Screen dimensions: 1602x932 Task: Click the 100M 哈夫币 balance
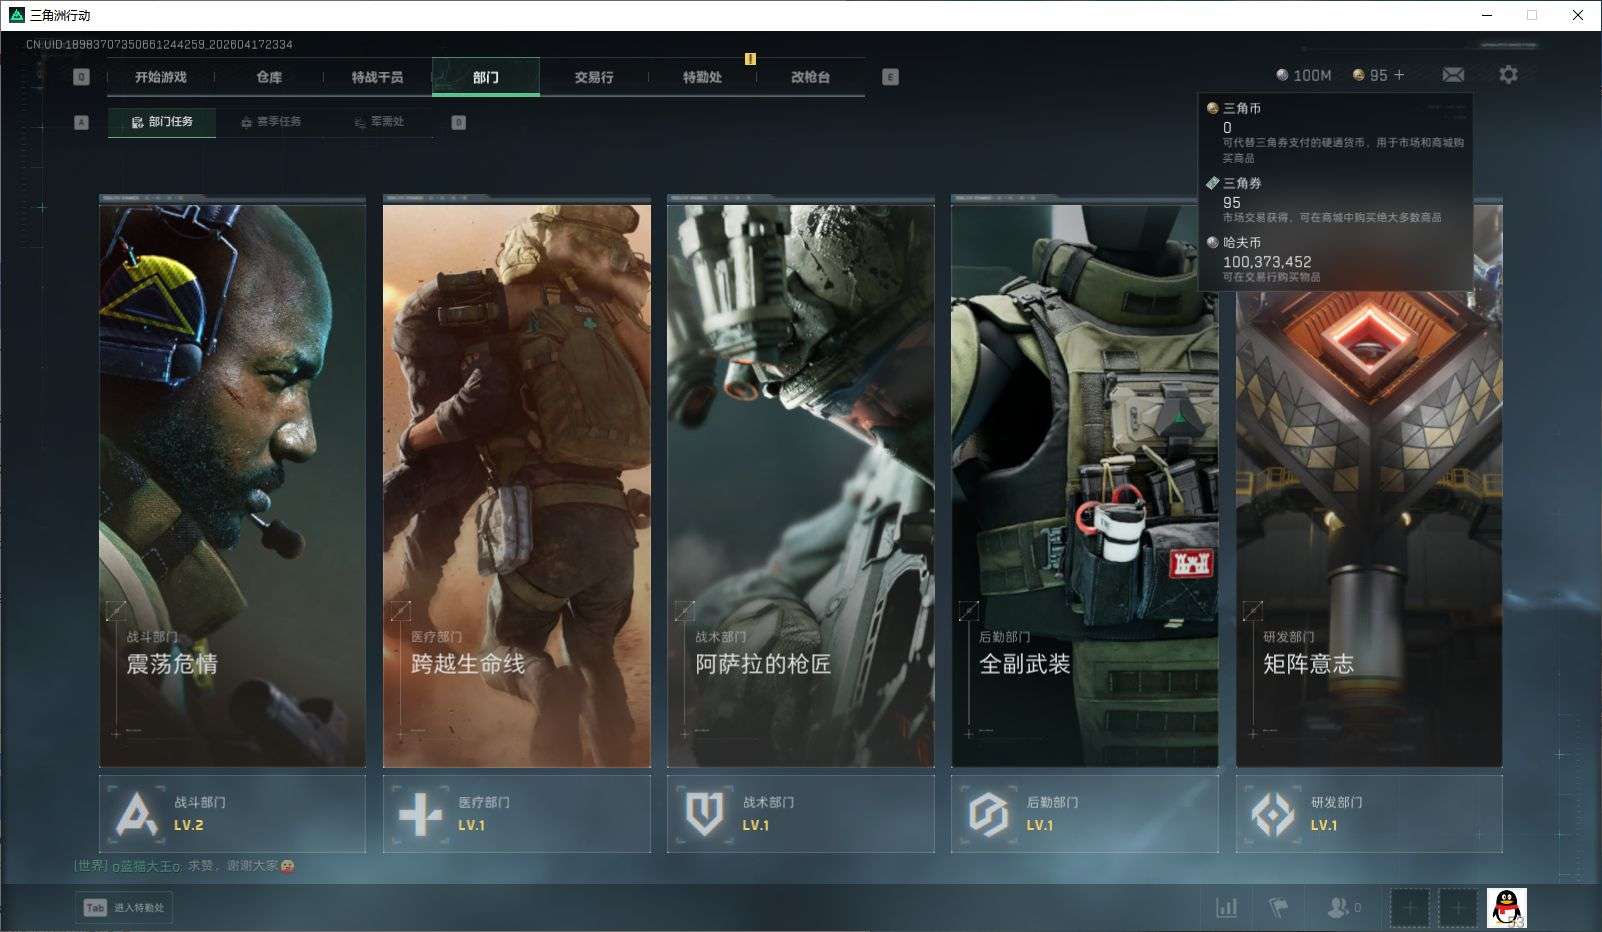click(x=1304, y=75)
